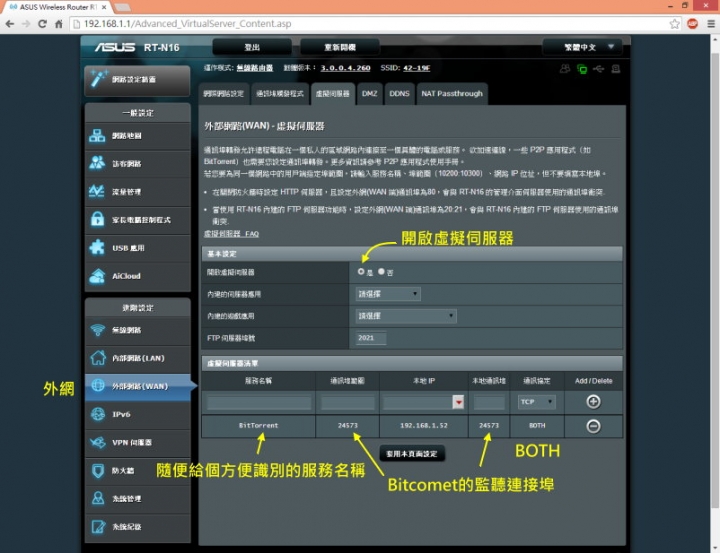
Task: Click the browser home icon
Action: pyautogui.click(x=59, y=24)
